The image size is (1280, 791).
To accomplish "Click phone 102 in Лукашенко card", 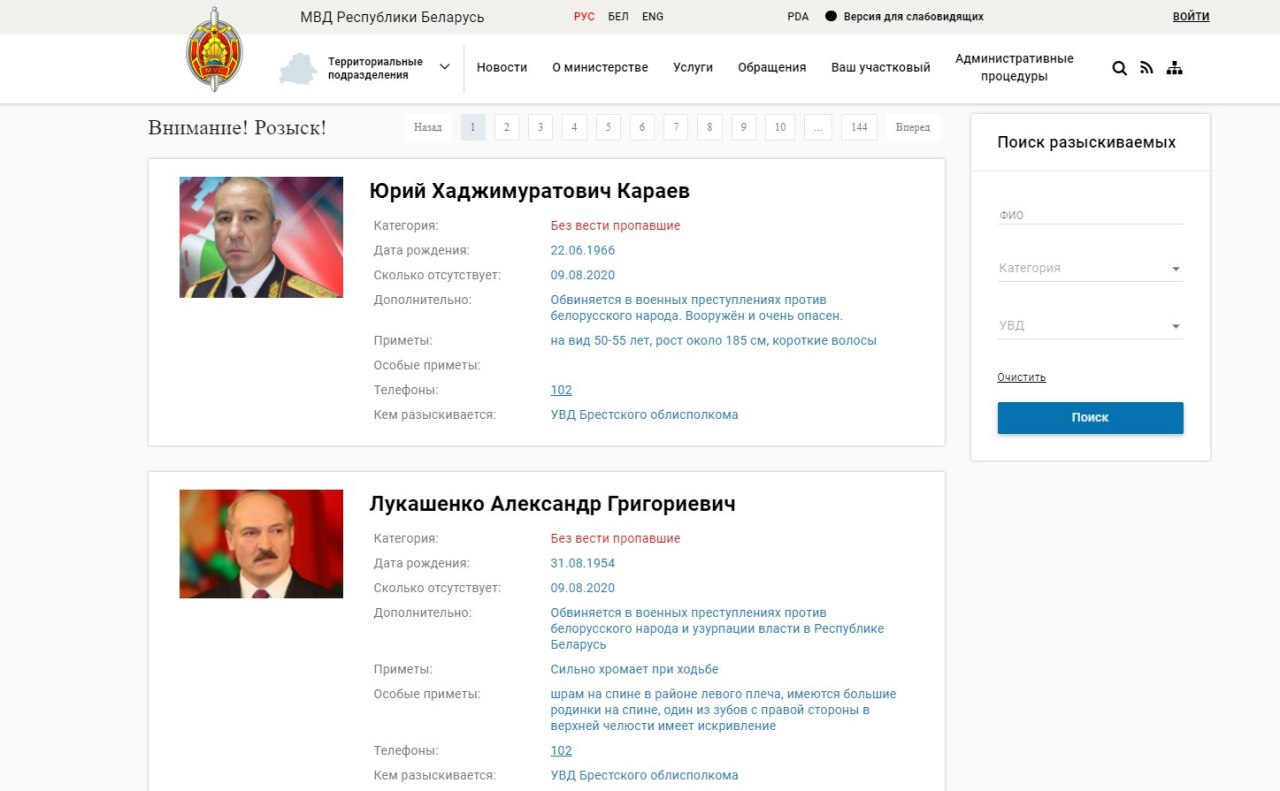I will [x=561, y=751].
